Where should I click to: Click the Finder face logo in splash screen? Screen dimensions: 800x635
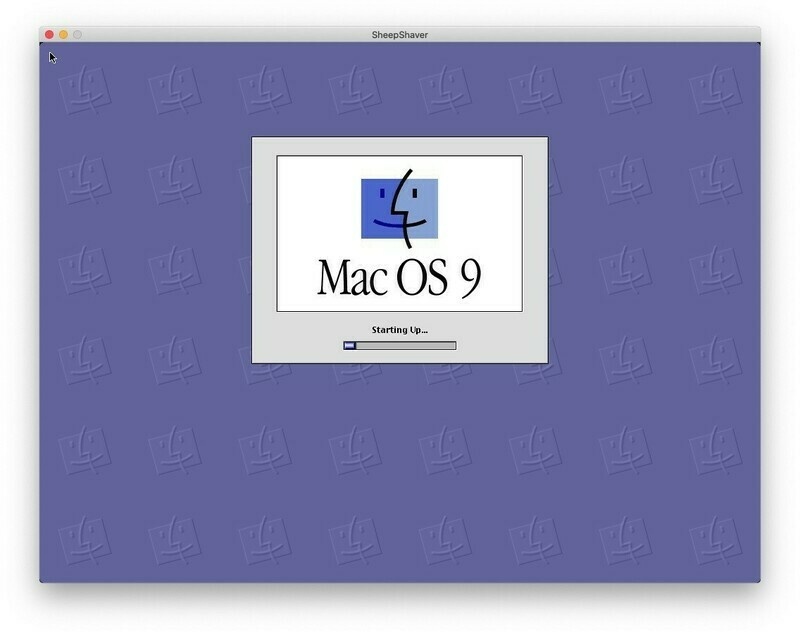[x=399, y=208]
